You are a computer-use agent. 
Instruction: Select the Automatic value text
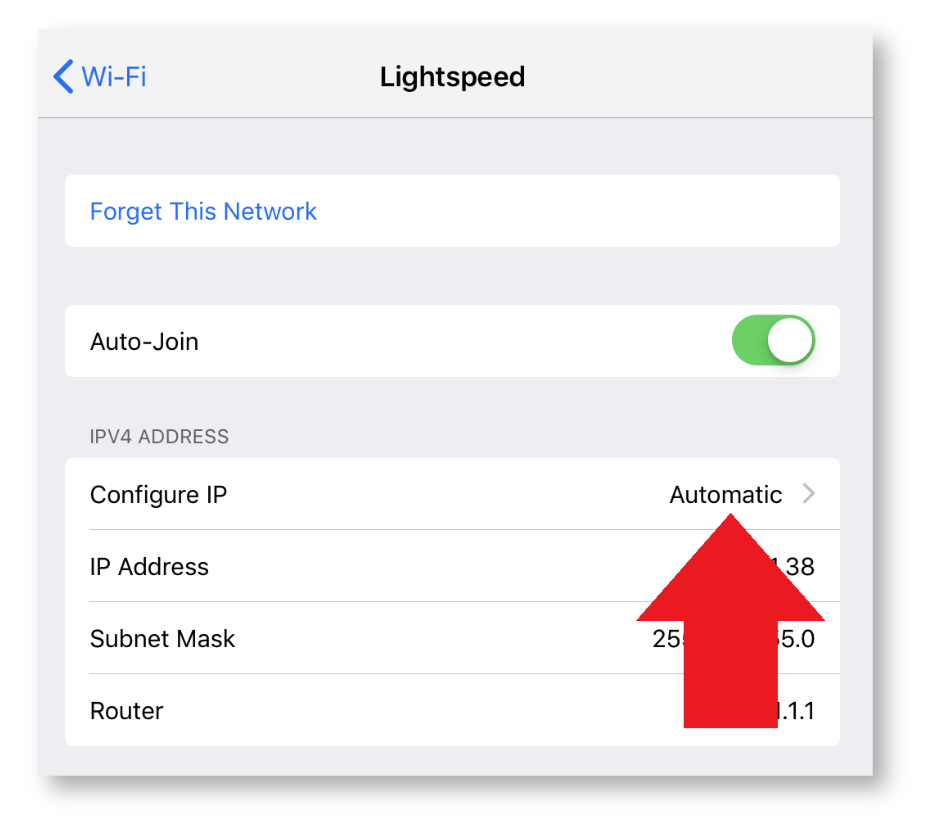[726, 495]
